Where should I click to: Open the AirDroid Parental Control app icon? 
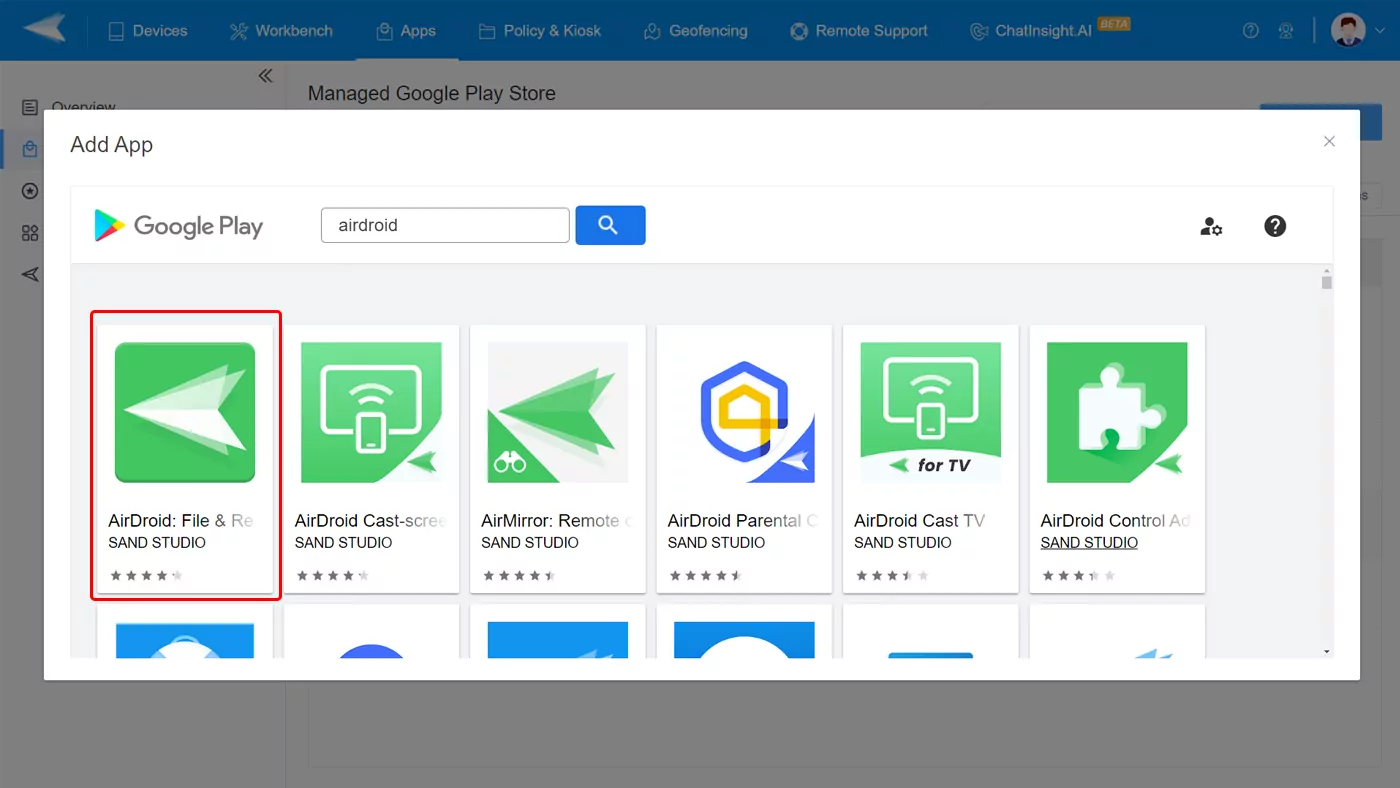tap(744, 413)
